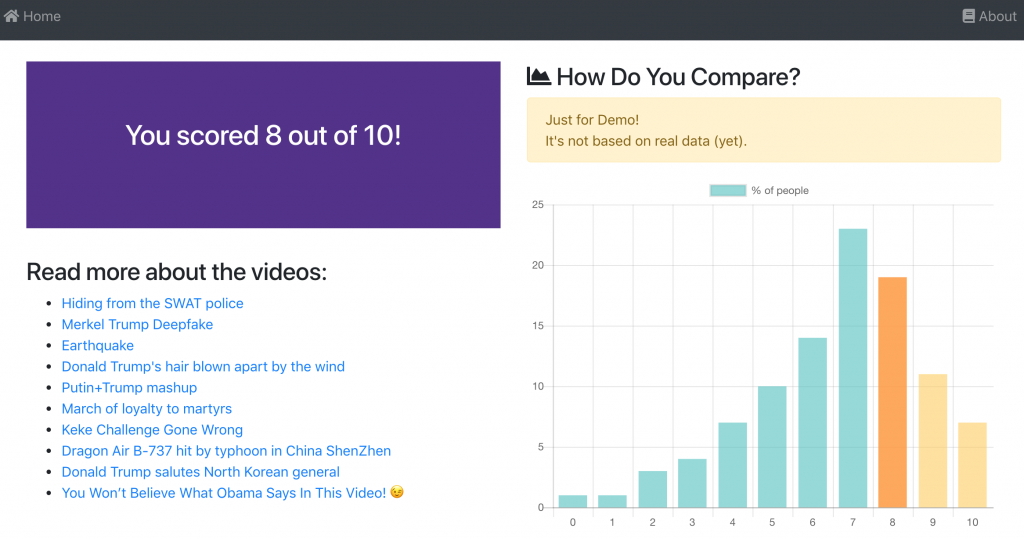Open March of loyalty to martyrs link
This screenshot has width=1024, height=539.
(x=146, y=408)
